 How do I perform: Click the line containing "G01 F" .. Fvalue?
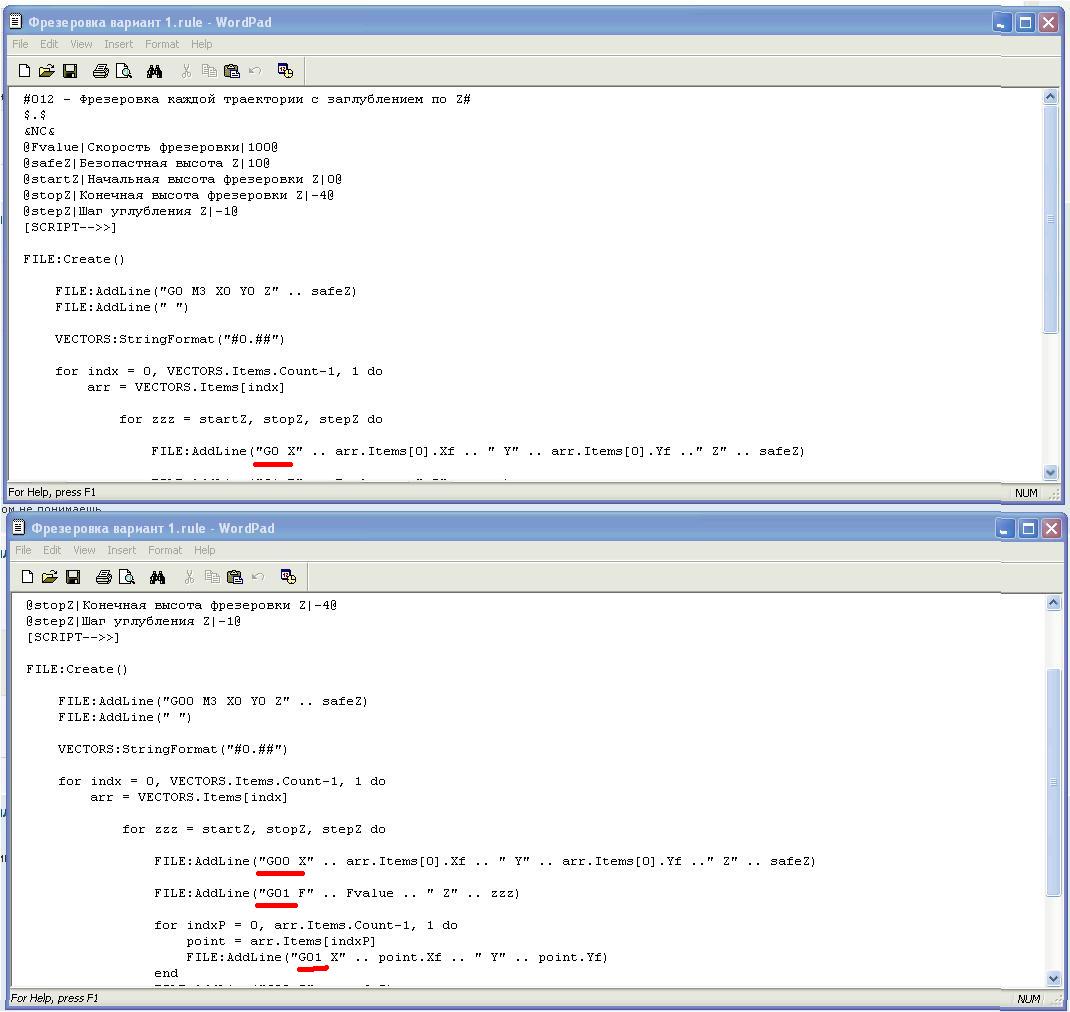pyautogui.click(x=336, y=893)
